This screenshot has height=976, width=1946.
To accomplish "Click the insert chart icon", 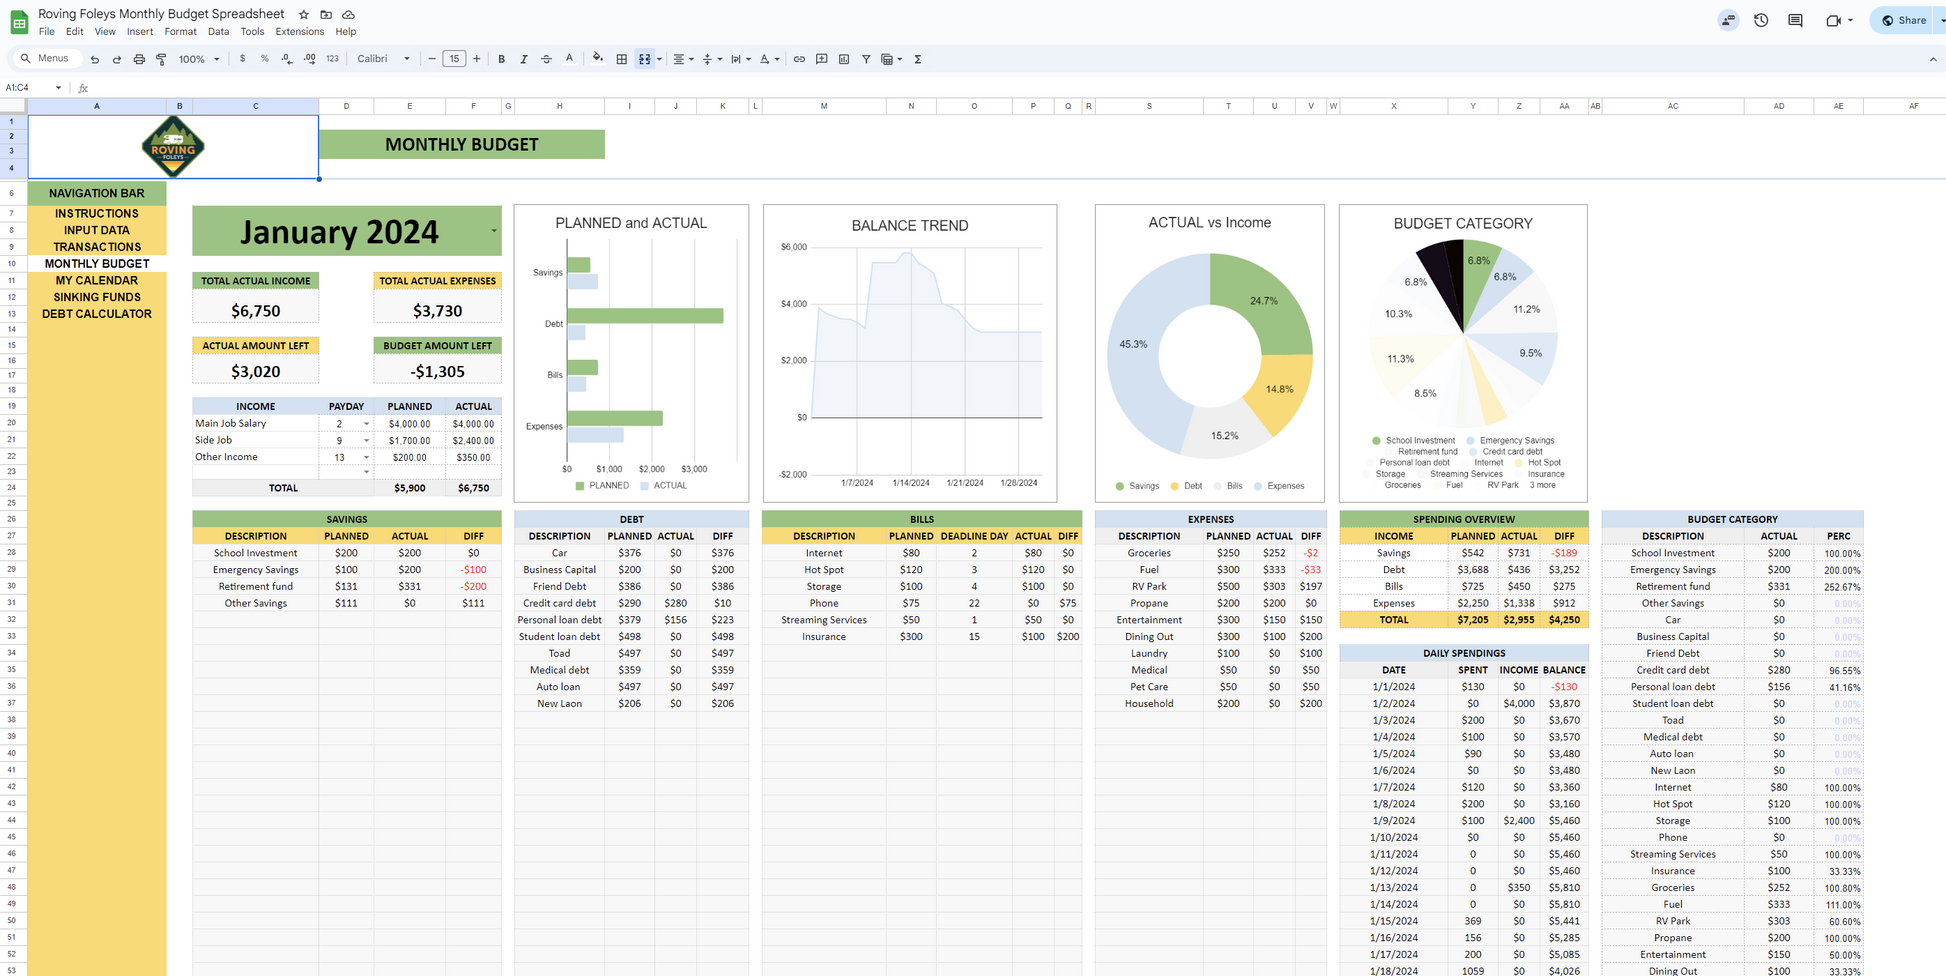I will tap(844, 59).
